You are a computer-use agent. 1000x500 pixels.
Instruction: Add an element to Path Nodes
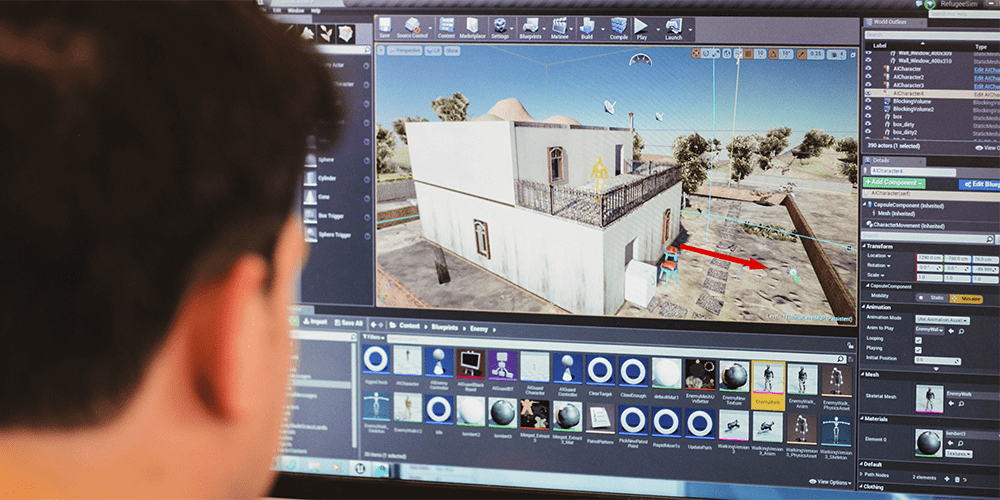tap(947, 480)
